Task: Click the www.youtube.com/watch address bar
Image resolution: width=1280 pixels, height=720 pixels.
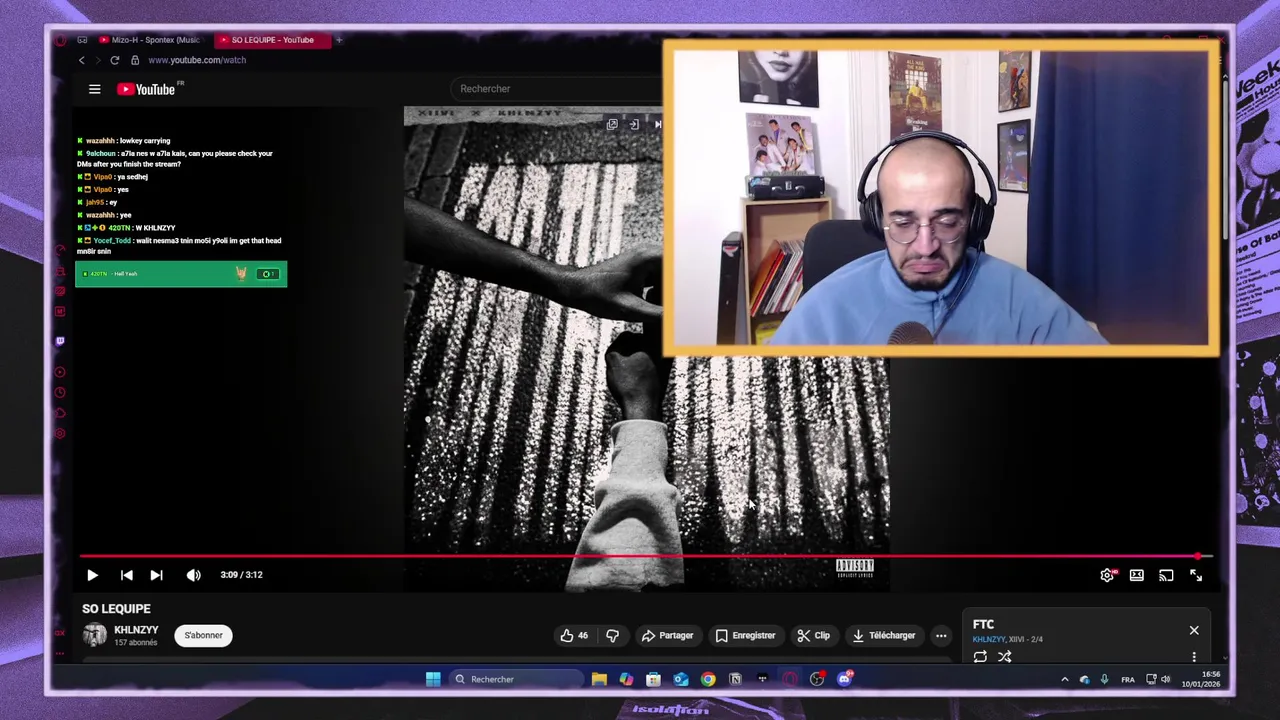Action: (197, 60)
